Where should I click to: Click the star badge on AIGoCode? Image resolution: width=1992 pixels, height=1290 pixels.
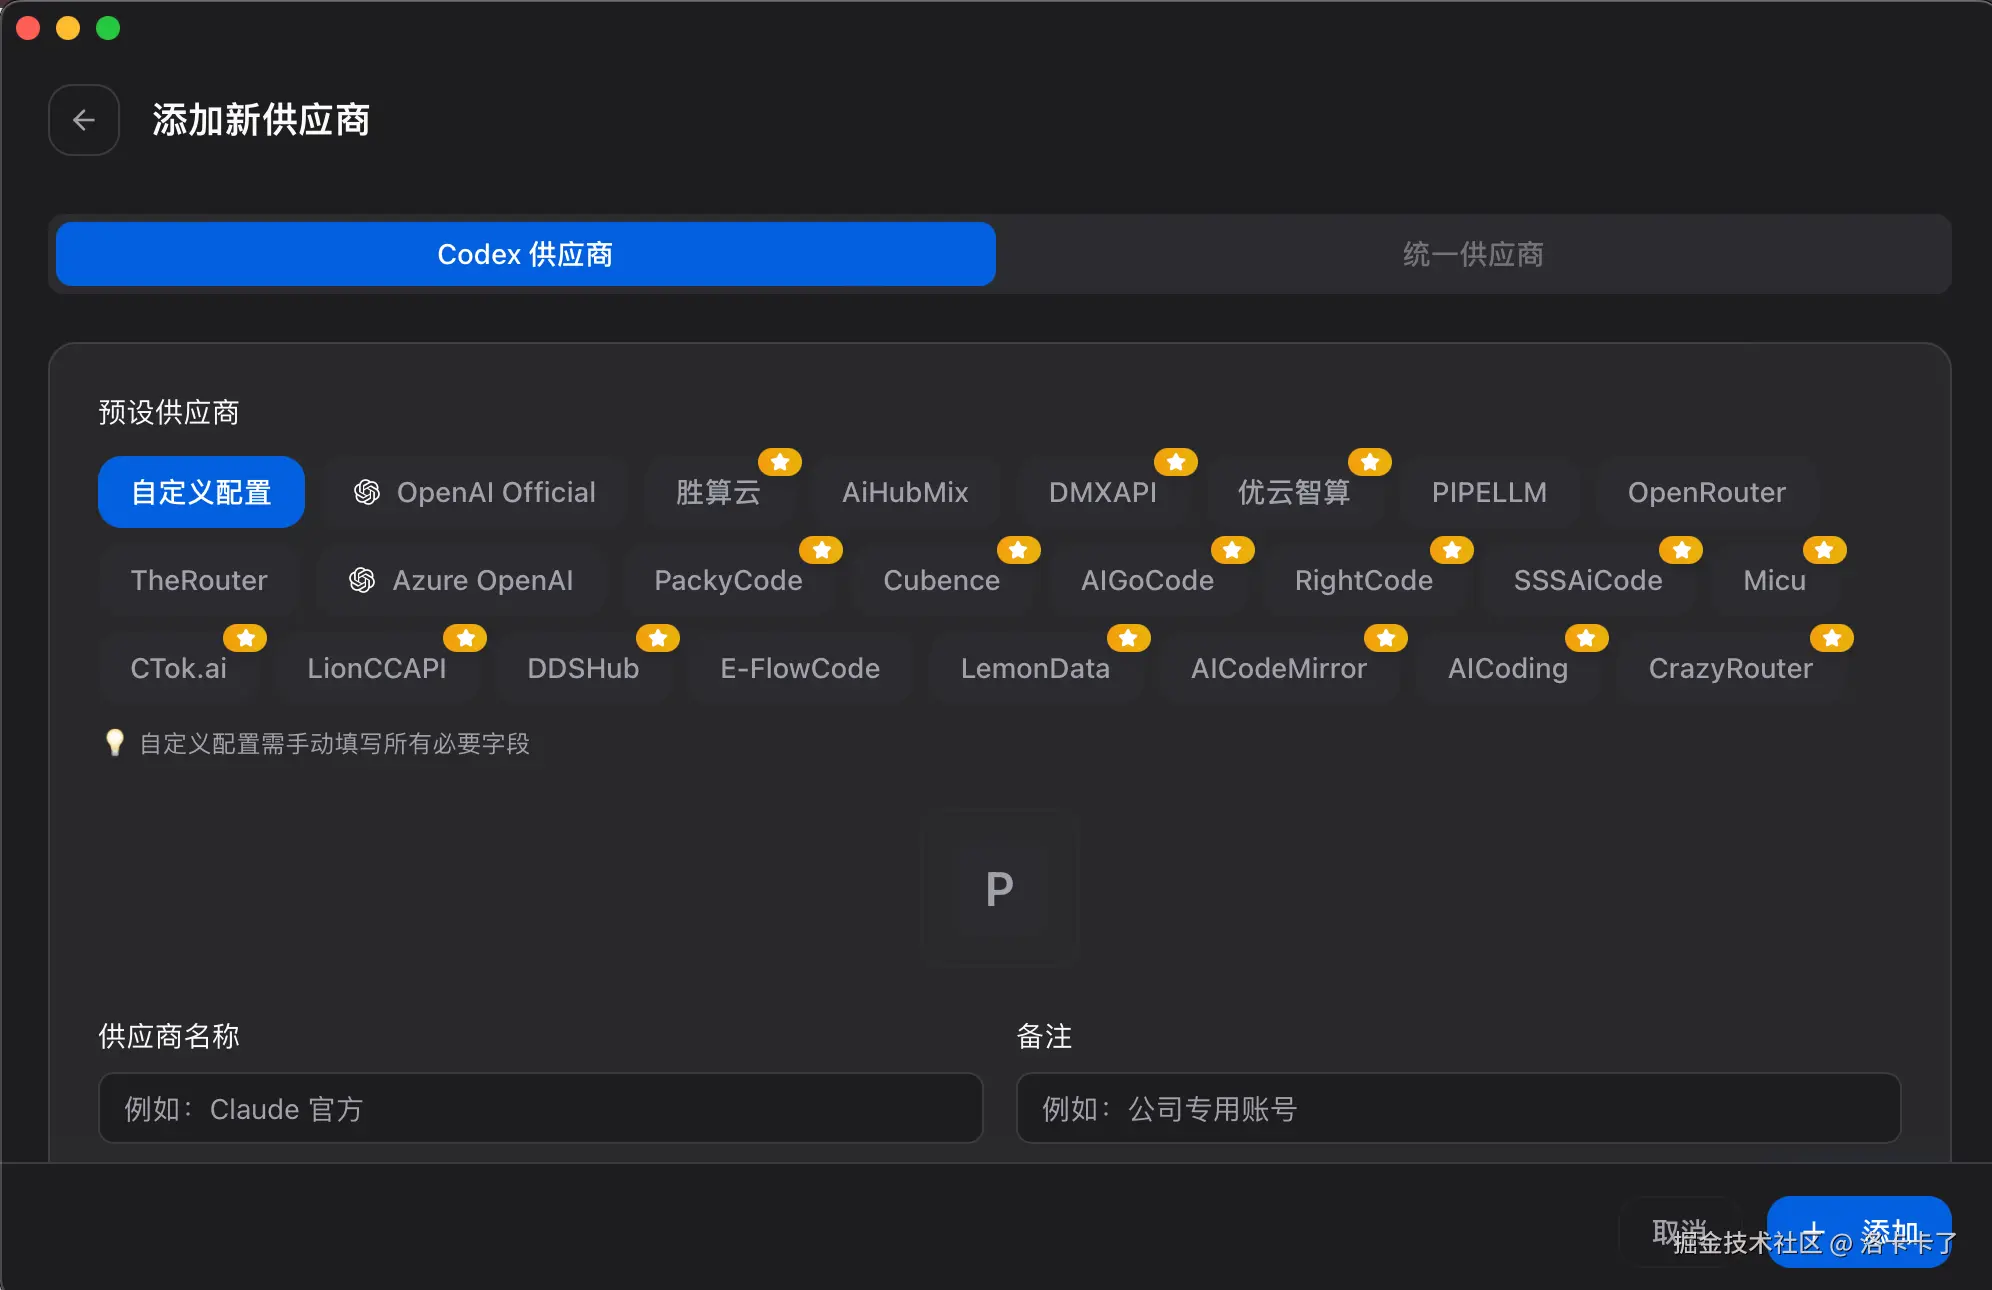coord(1233,550)
